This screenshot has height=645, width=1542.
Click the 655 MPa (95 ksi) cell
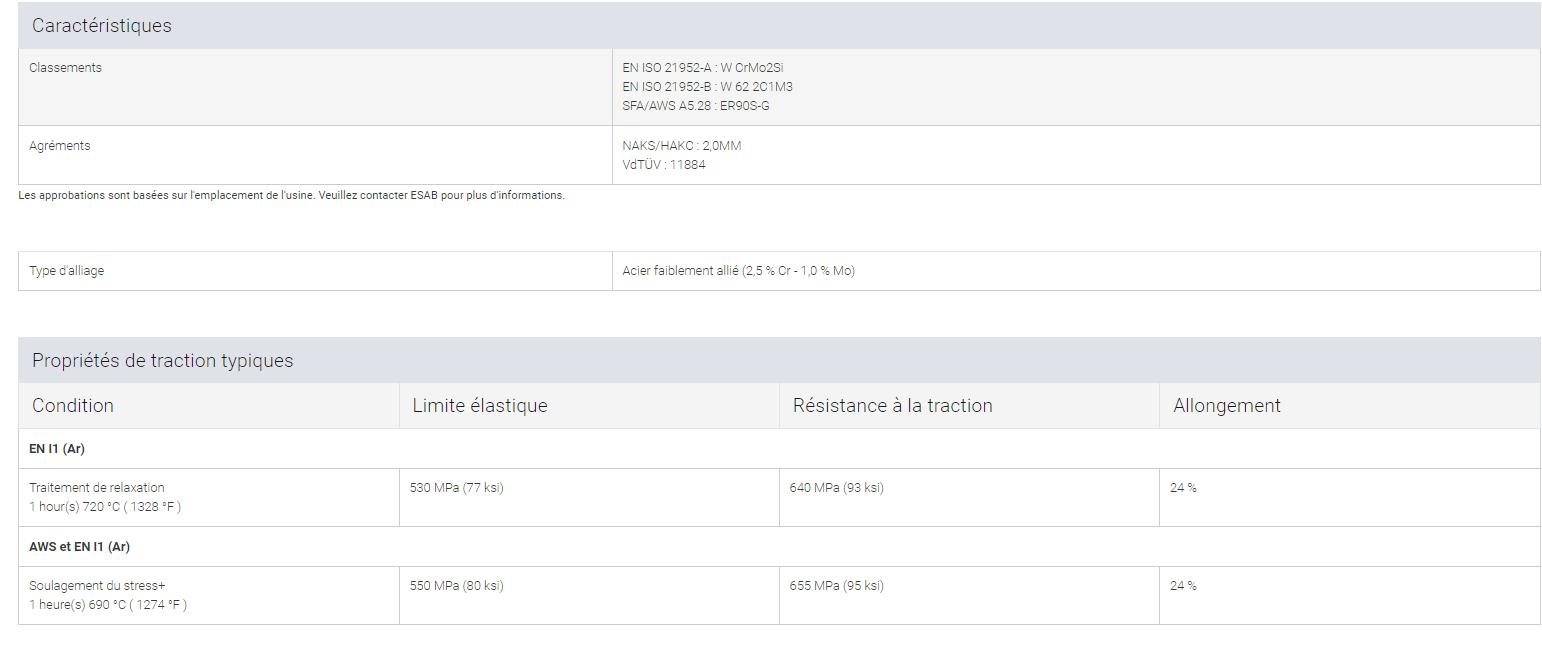point(836,586)
